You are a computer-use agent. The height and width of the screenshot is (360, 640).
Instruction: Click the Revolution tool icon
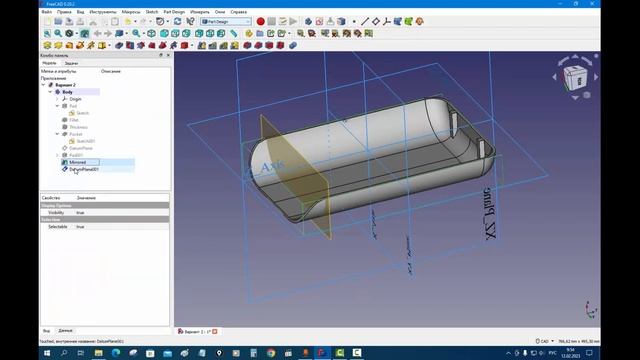coord(58,45)
